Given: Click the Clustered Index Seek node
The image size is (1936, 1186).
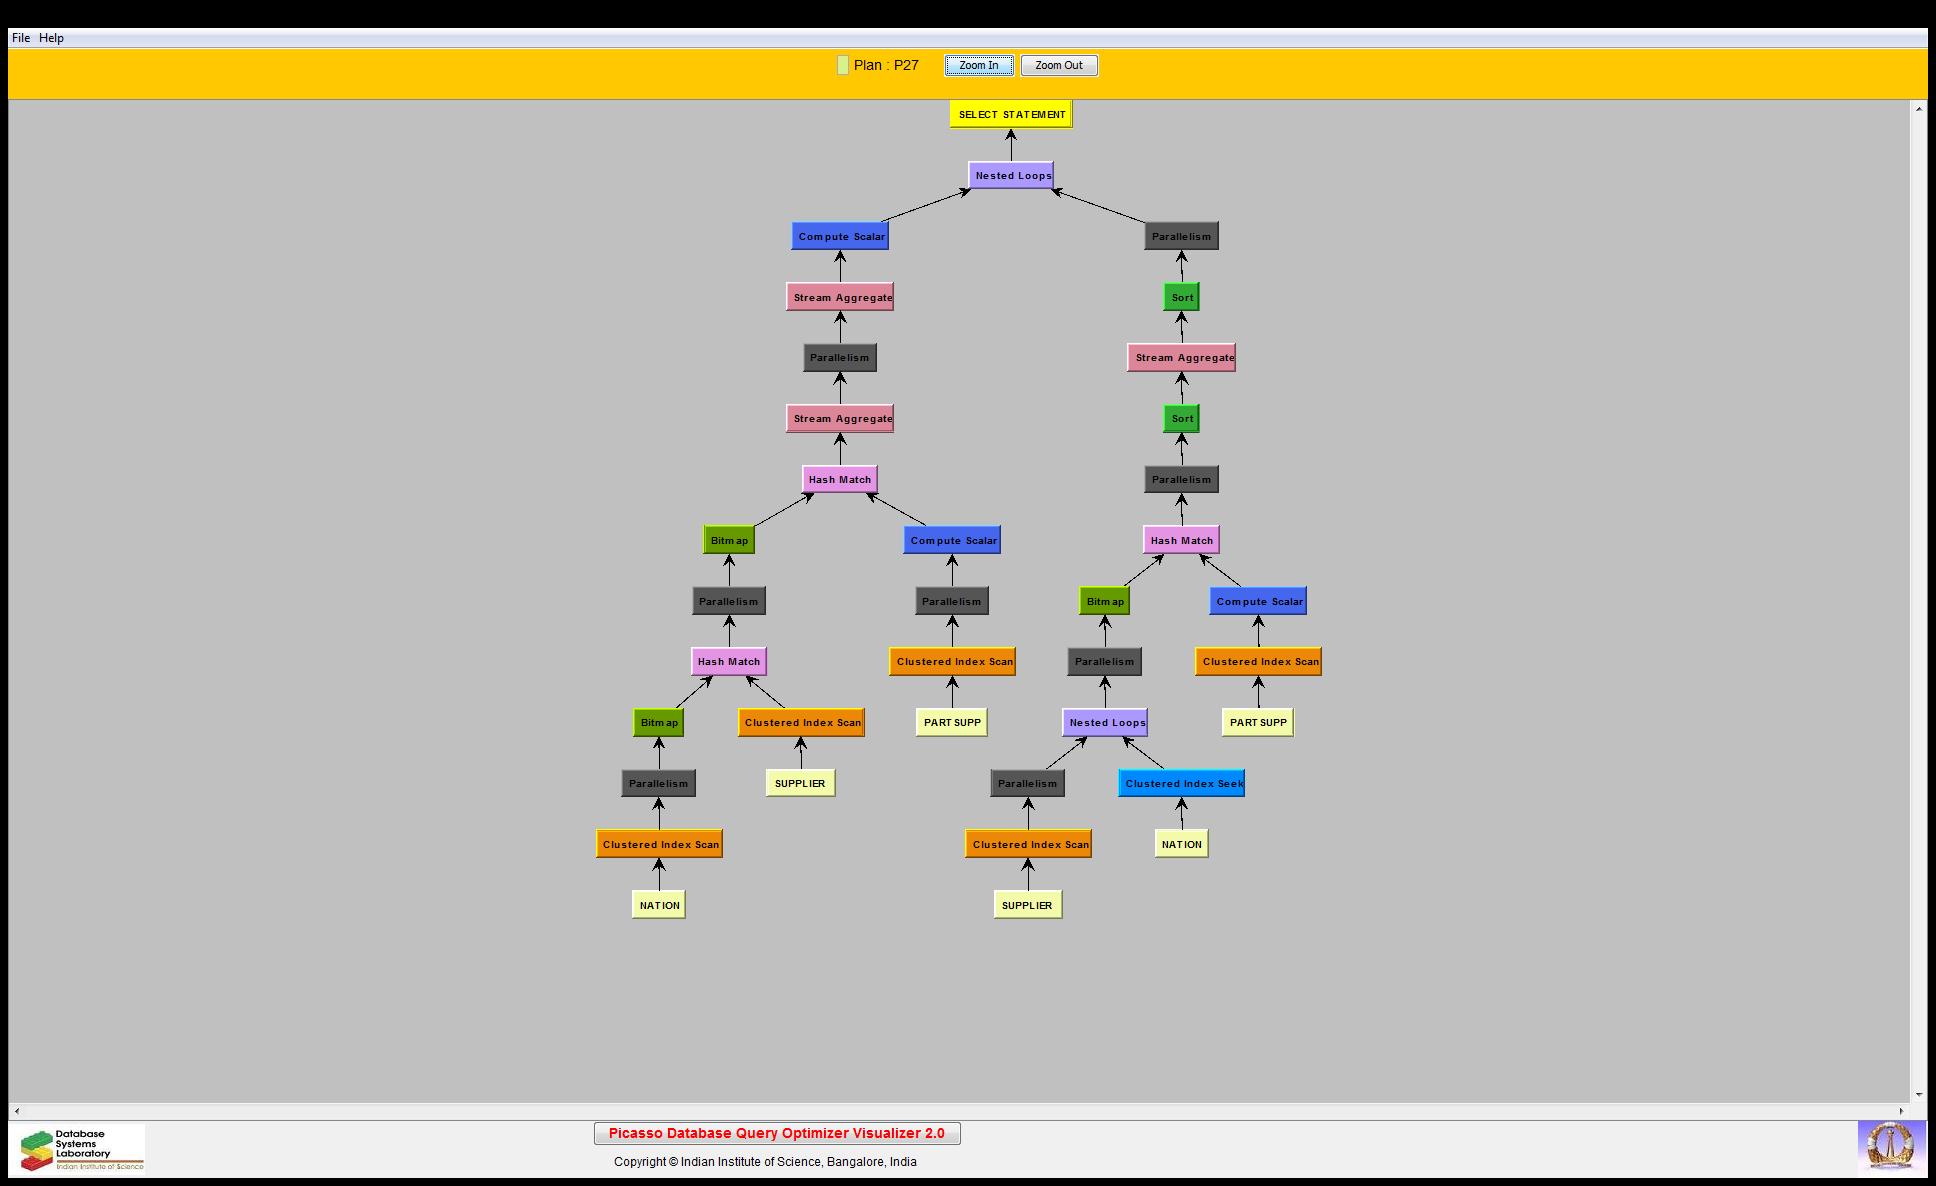Looking at the screenshot, I should coord(1182,783).
